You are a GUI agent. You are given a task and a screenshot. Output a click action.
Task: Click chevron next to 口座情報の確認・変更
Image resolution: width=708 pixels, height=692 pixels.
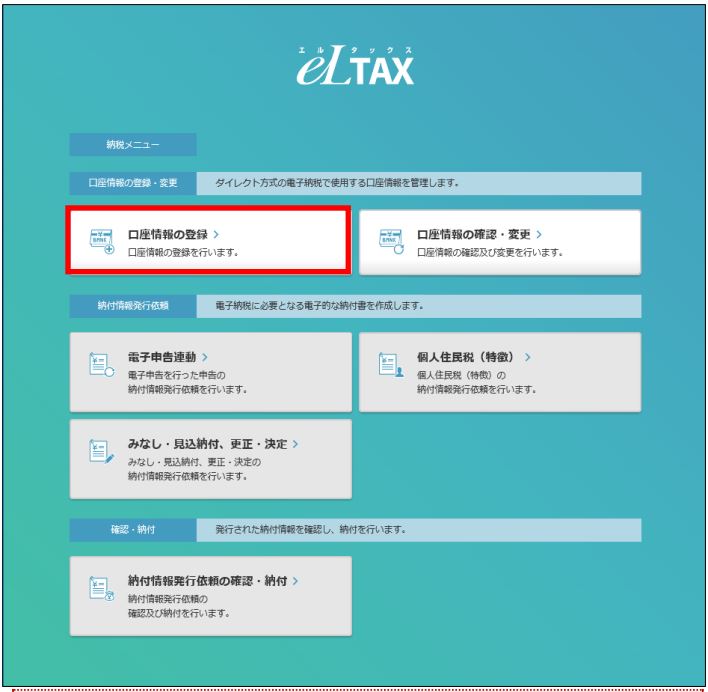tap(539, 234)
